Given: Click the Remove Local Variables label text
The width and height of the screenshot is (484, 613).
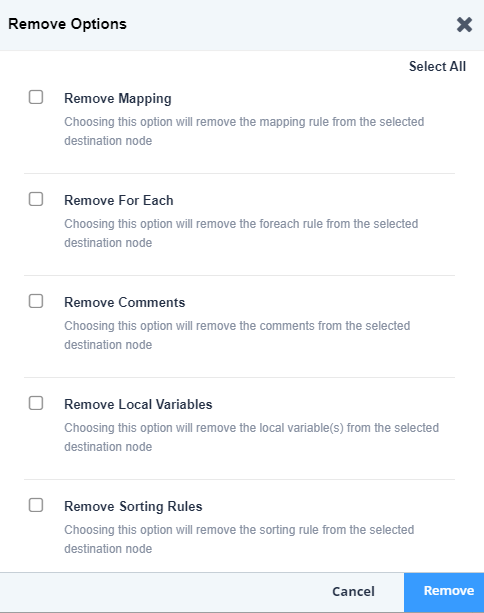Looking at the screenshot, I should click(x=138, y=404).
